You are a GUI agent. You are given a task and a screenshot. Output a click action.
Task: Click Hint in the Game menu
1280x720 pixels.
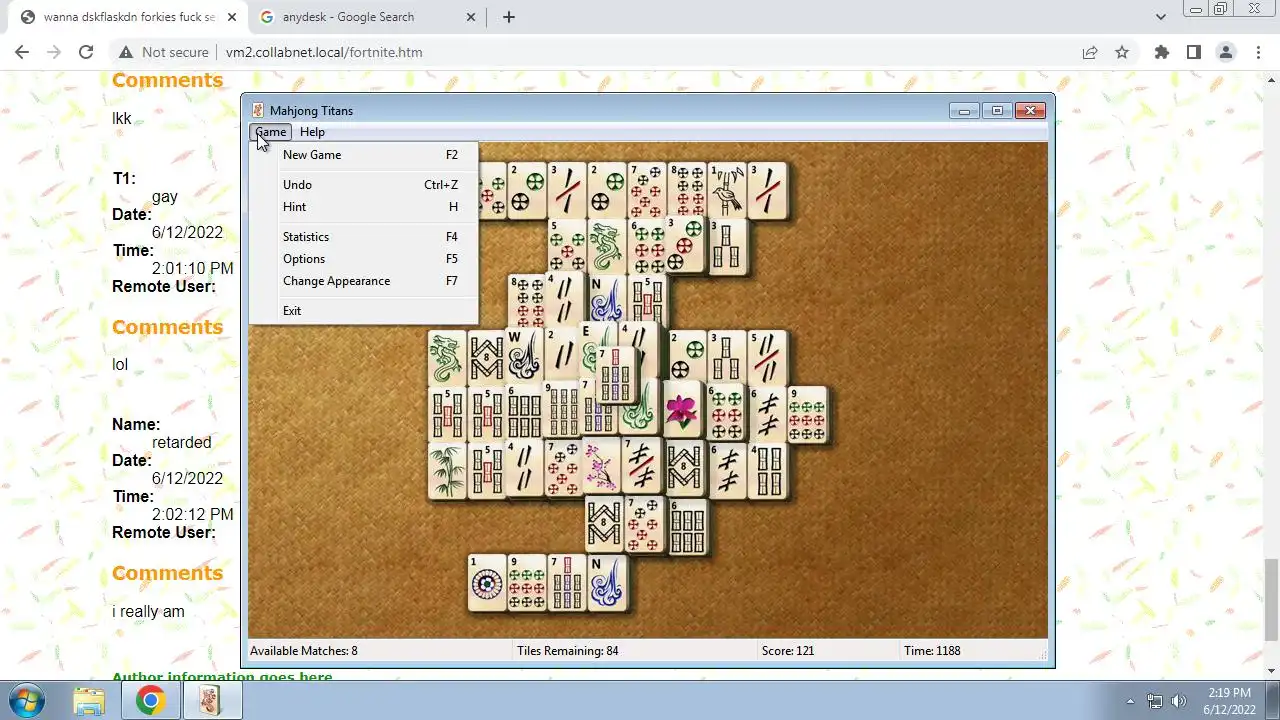364,207
